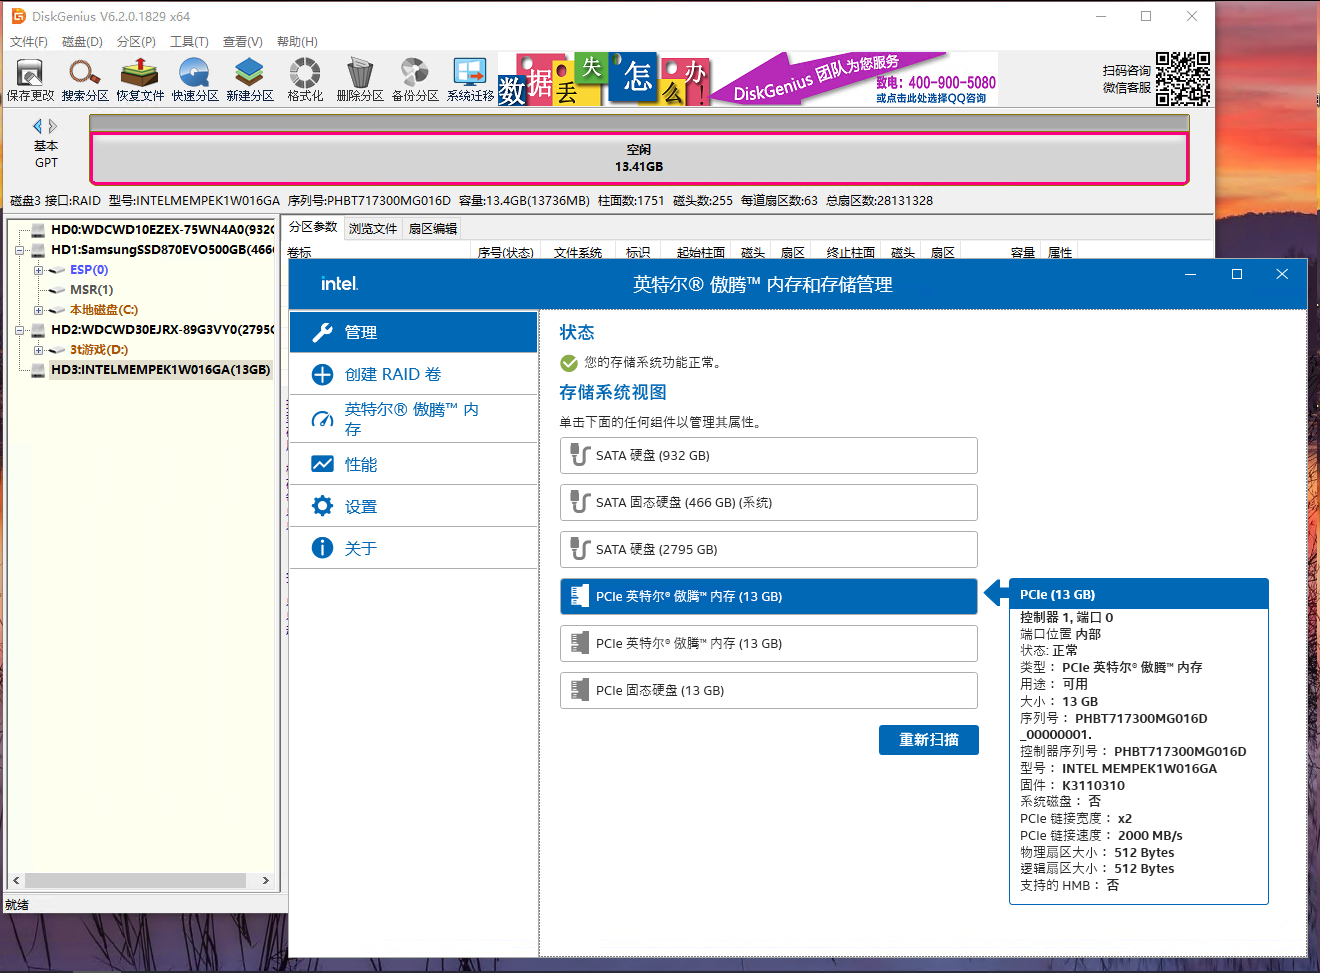
Task: Click the disk navigation right arrow
Action: [x=53, y=126]
